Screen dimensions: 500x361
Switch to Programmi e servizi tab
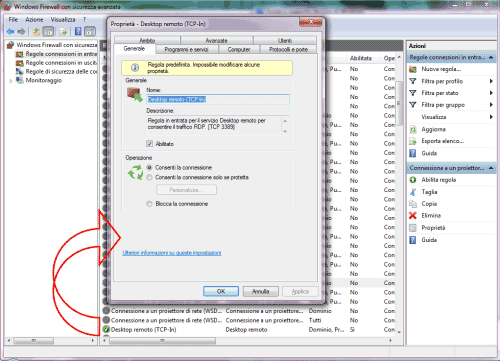click(186, 49)
